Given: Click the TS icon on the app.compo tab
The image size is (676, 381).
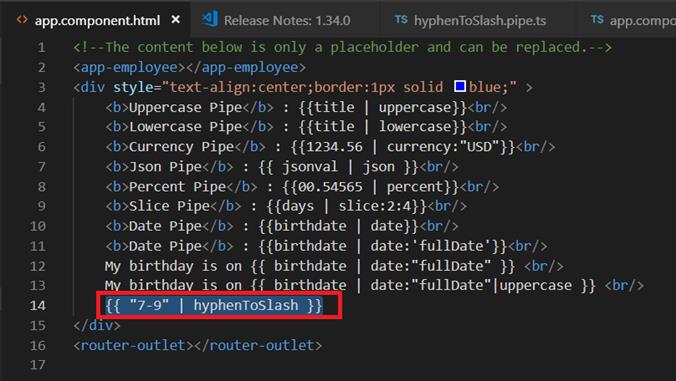Looking at the screenshot, I should [597, 19].
